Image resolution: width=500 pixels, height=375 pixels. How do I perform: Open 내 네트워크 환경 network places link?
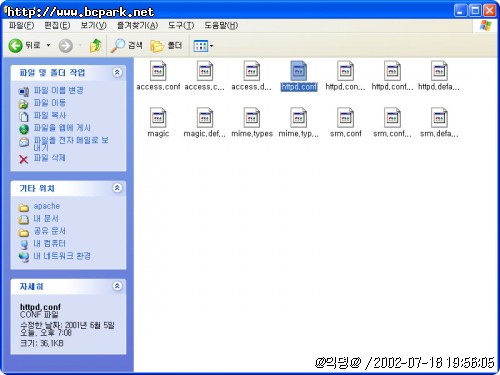pos(62,256)
